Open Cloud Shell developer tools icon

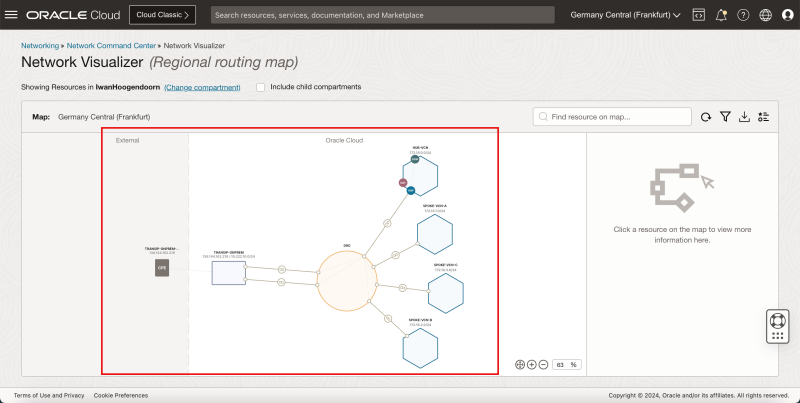point(698,15)
